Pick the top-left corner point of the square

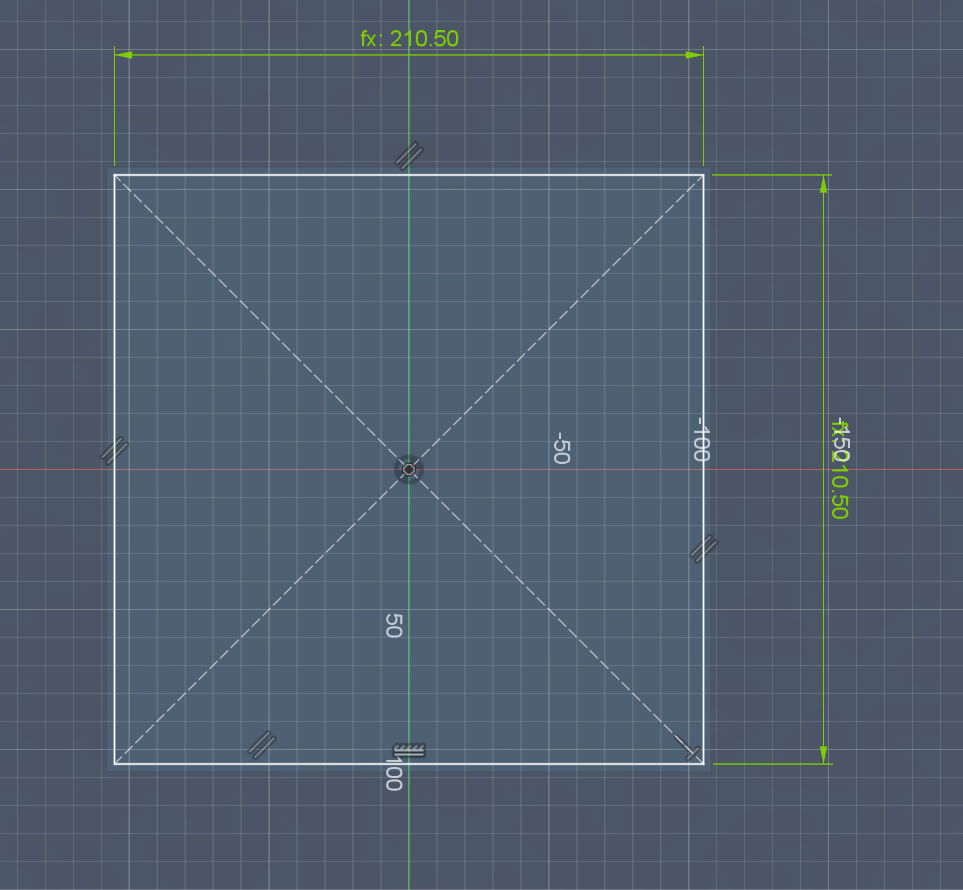114,175
